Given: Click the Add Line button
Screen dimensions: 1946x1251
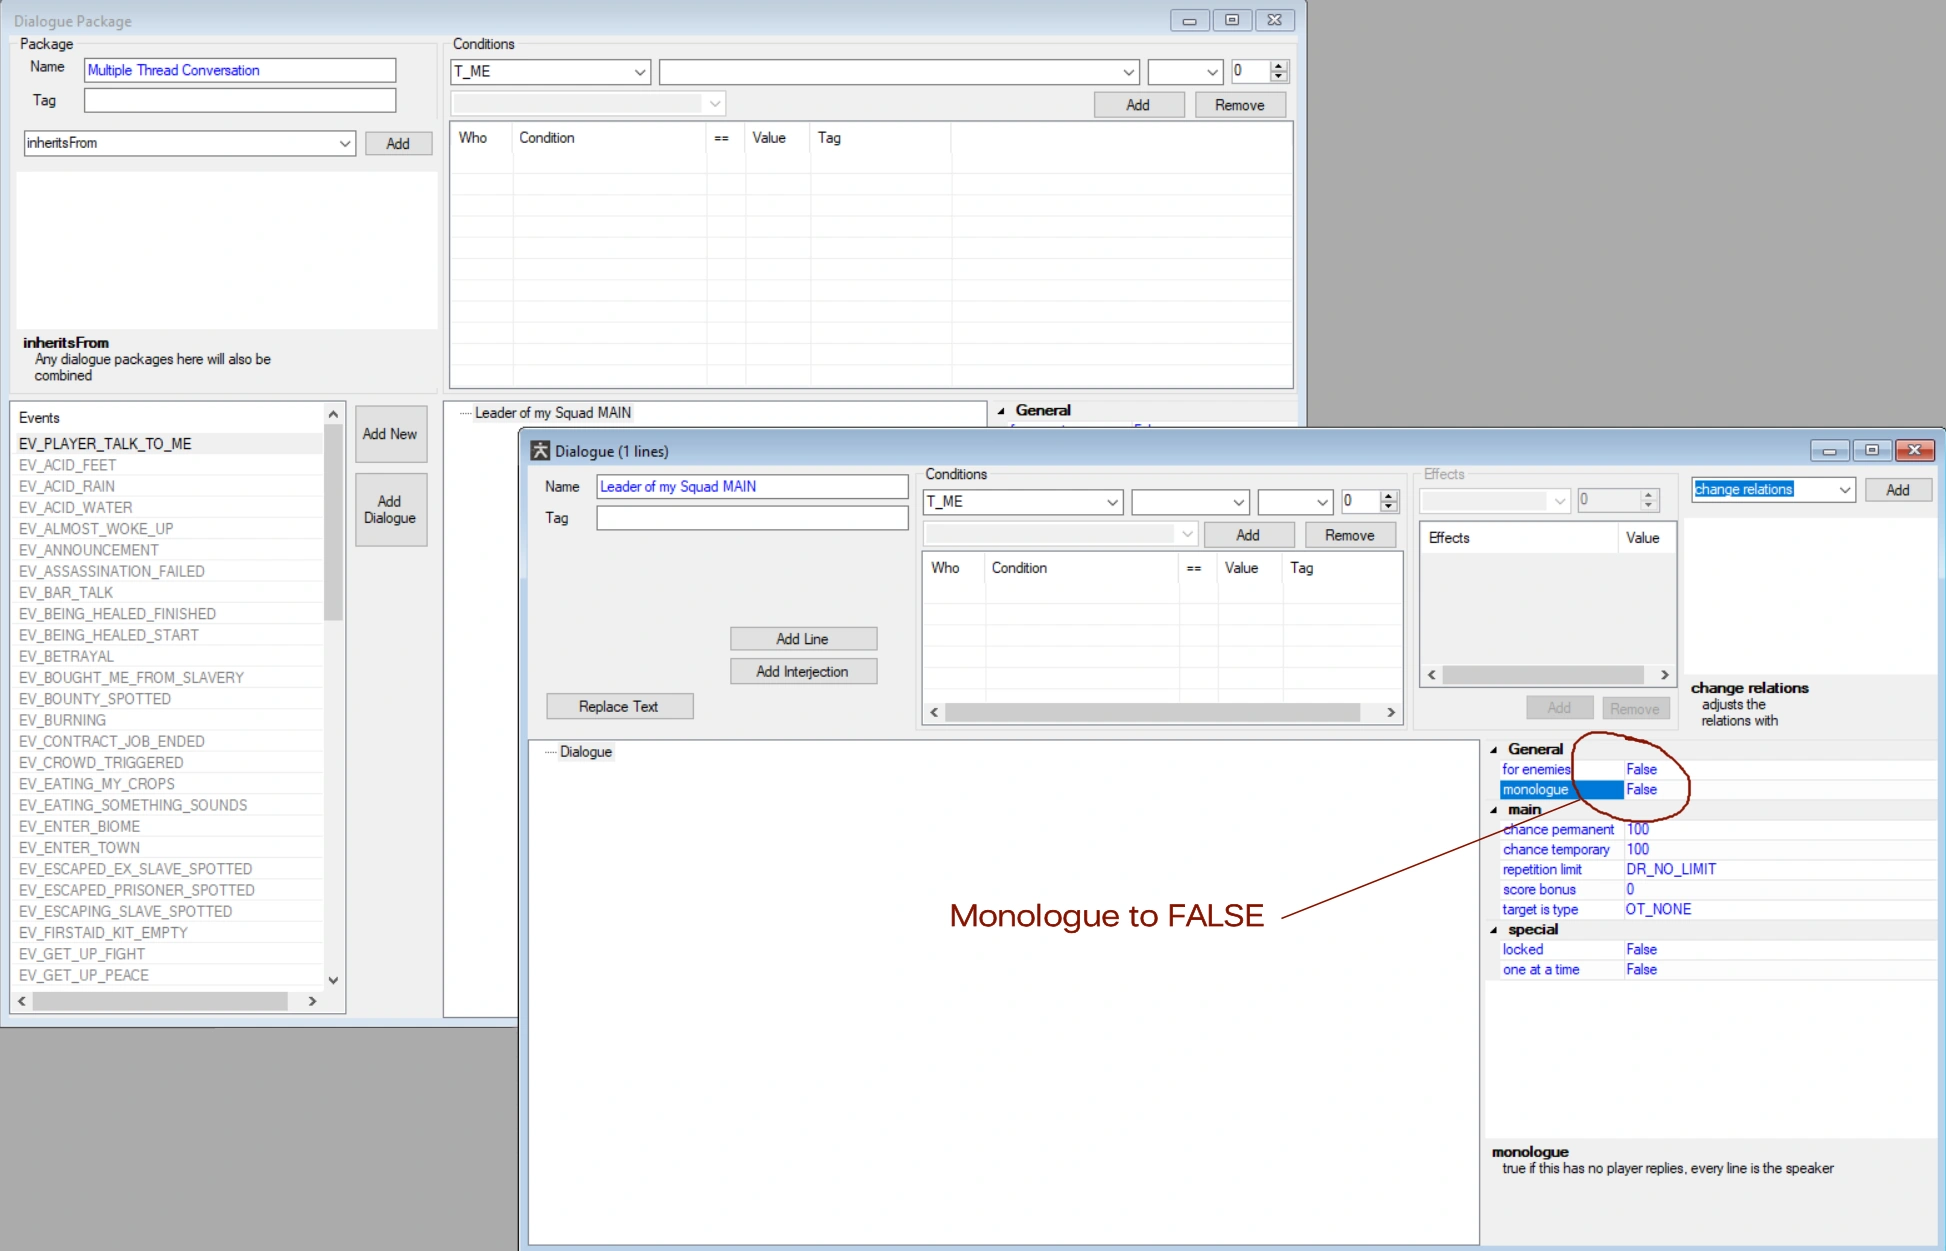Looking at the screenshot, I should (x=802, y=639).
